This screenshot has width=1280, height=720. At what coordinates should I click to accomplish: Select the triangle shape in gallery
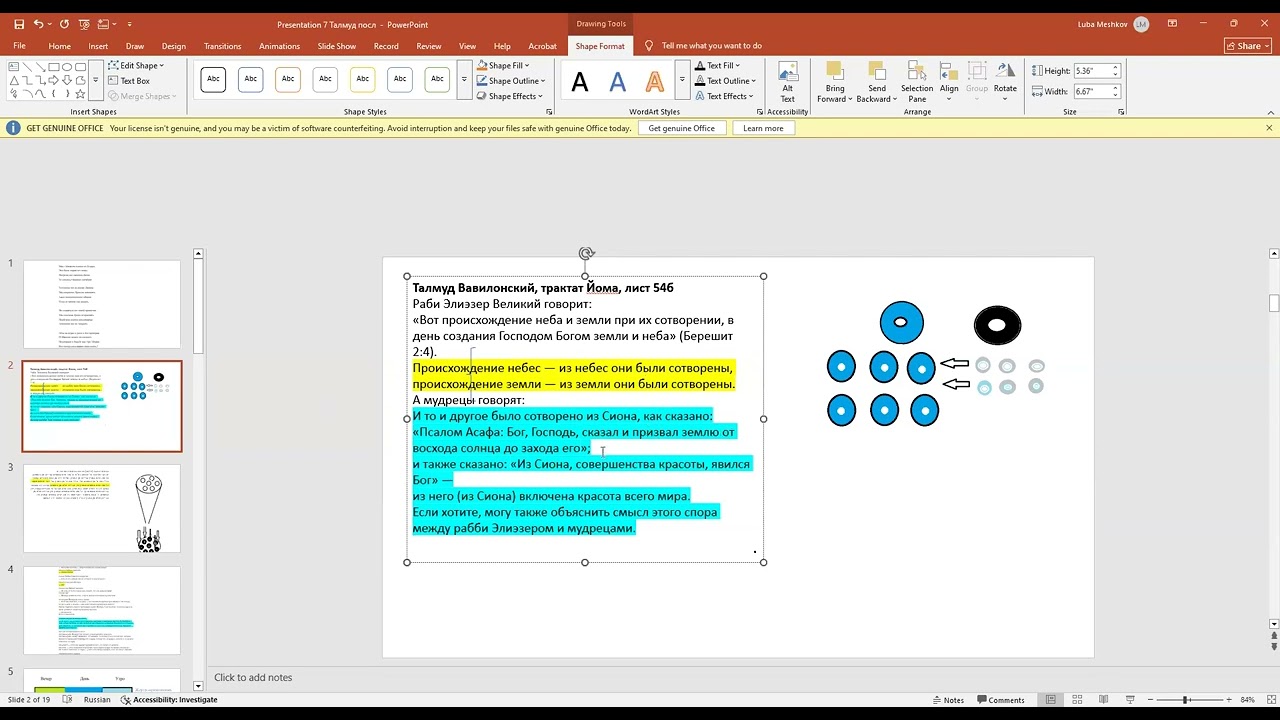point(14,80)
